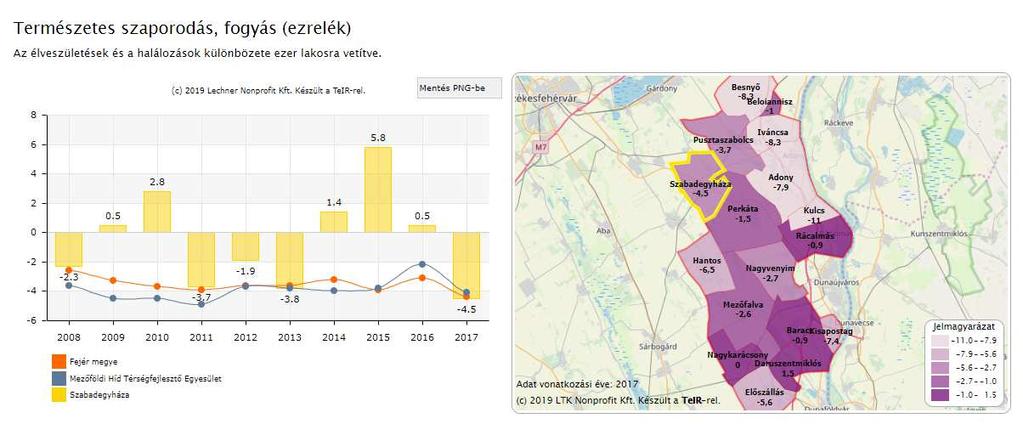
Task: Select Mezőfalva region on the map
Action: pos(744,310)
